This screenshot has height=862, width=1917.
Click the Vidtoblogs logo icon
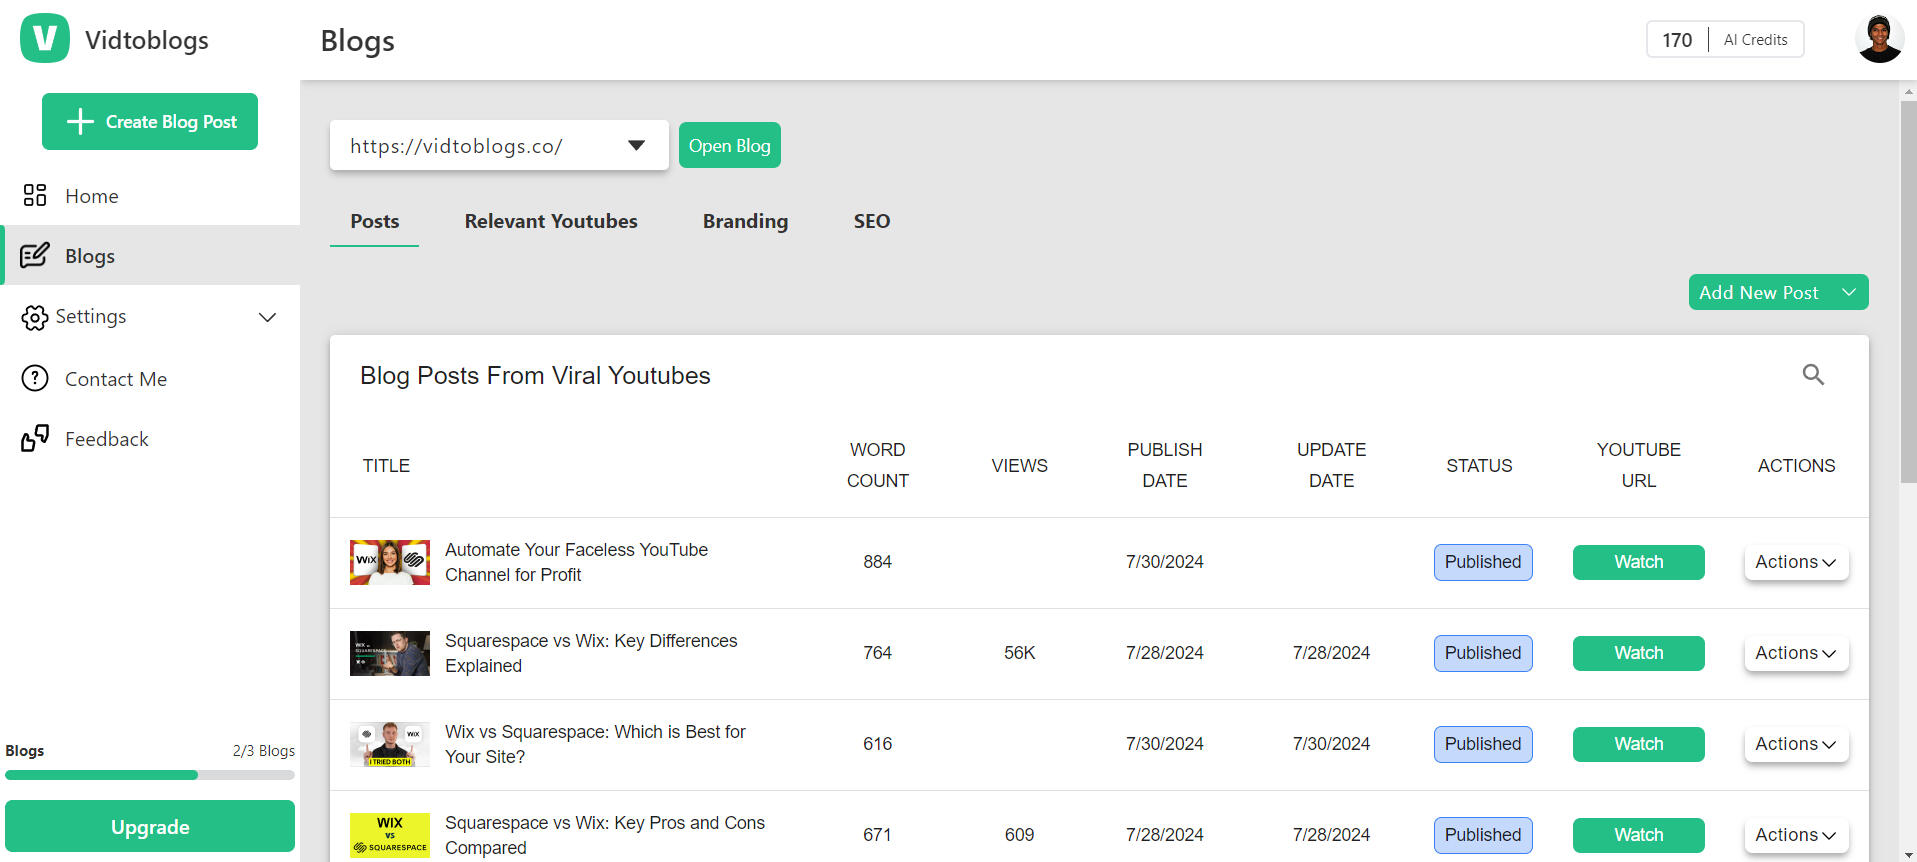pyautogui.click(x=45, y=39)
